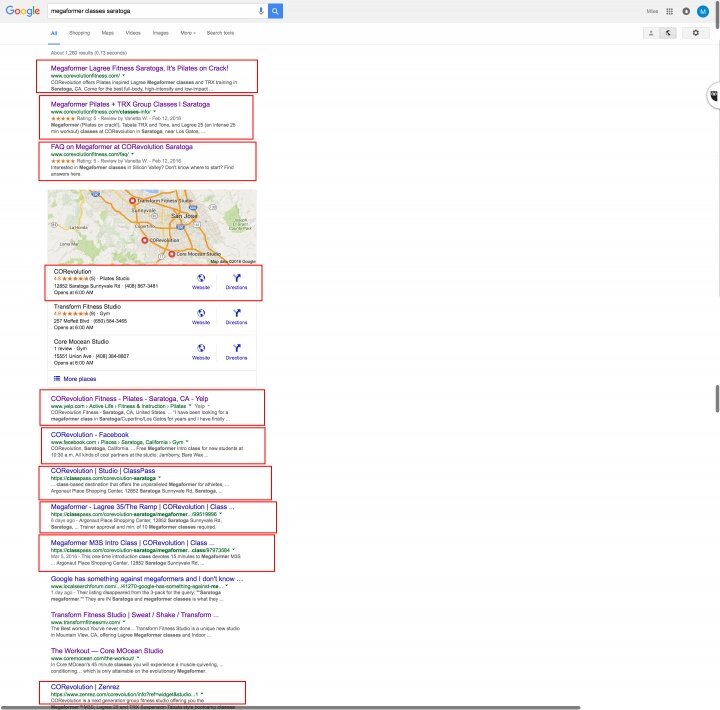Switch to the Maps tab
Image resolution: width=720 pixels, height=710 pixels.
coord(108,33)
